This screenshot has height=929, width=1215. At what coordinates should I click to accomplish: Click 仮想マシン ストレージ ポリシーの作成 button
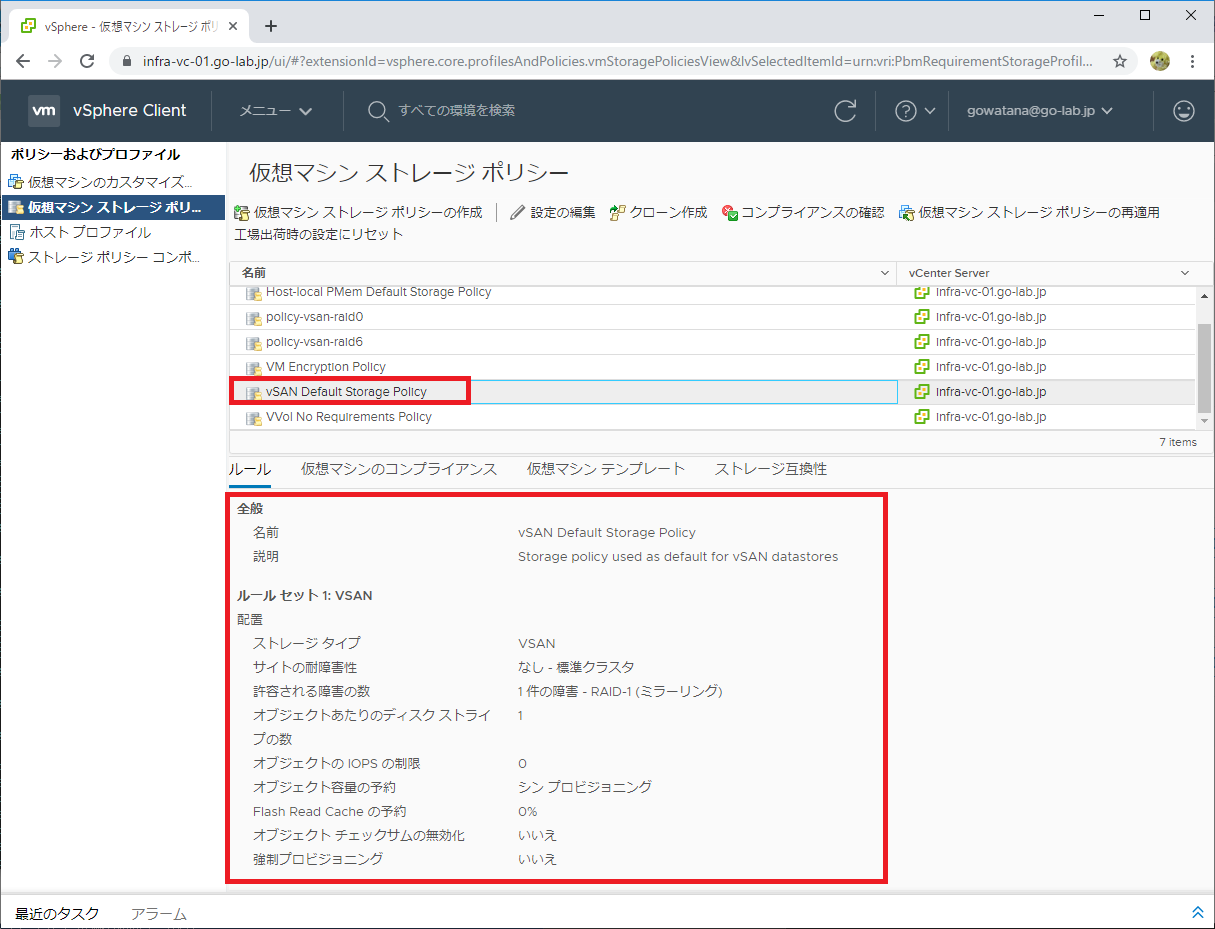[x=358, y=212]
